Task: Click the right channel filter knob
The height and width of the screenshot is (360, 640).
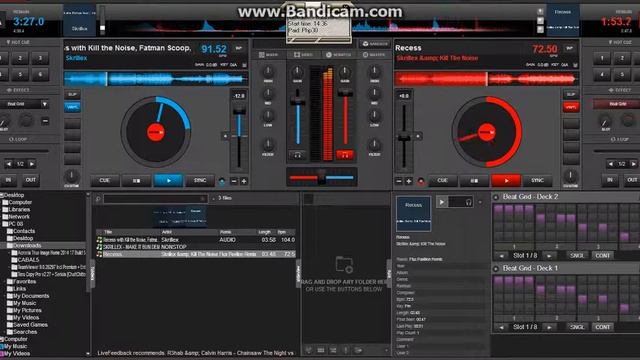Action: [x=374, y=144]
